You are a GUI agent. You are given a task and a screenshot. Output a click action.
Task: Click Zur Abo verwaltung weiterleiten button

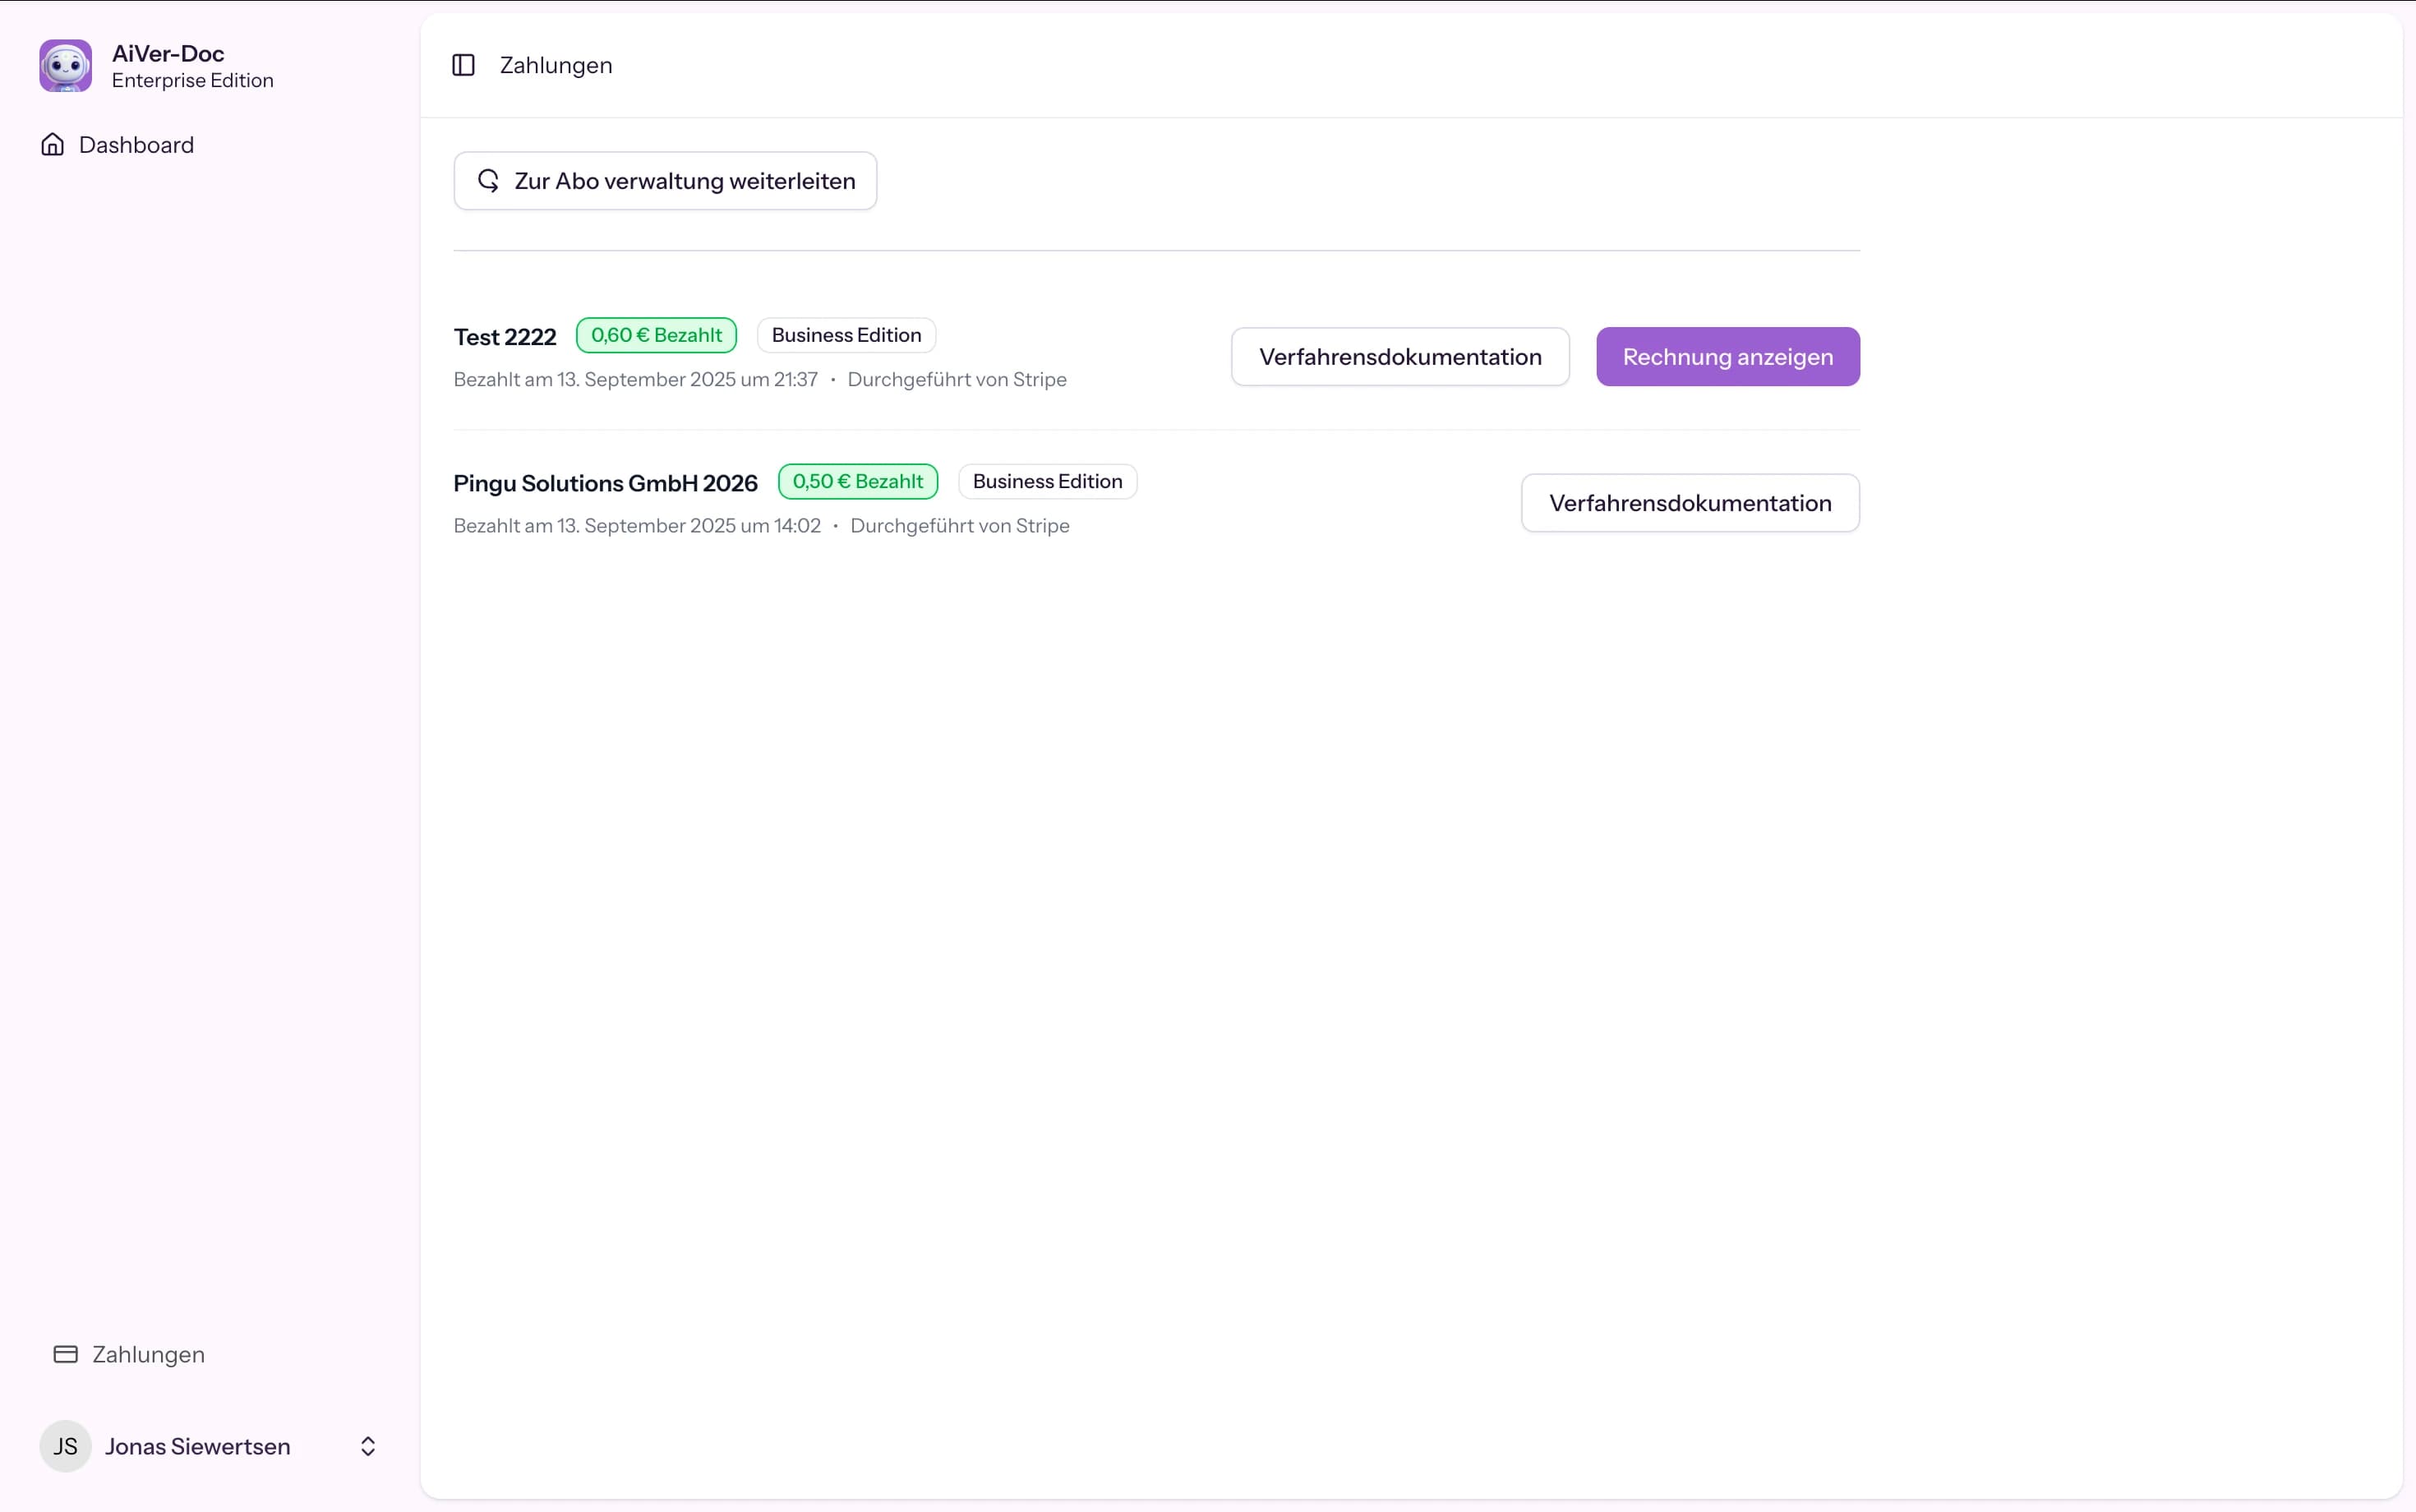coord(665,181)
